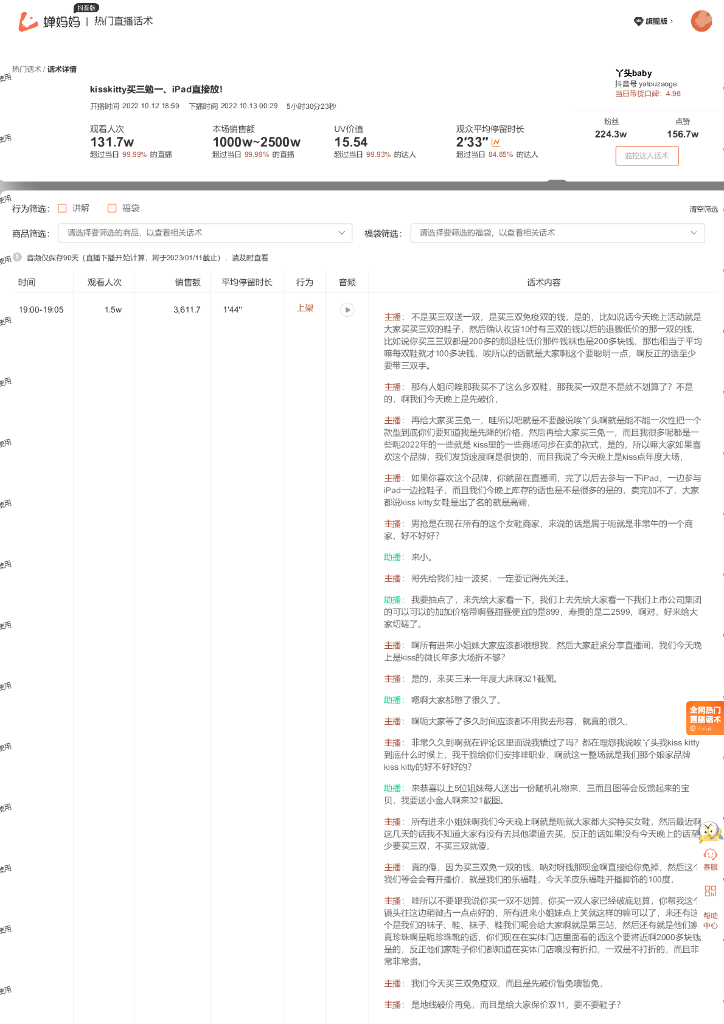Click the 时间 column header

pyautogui.click(x=27, y=282)
